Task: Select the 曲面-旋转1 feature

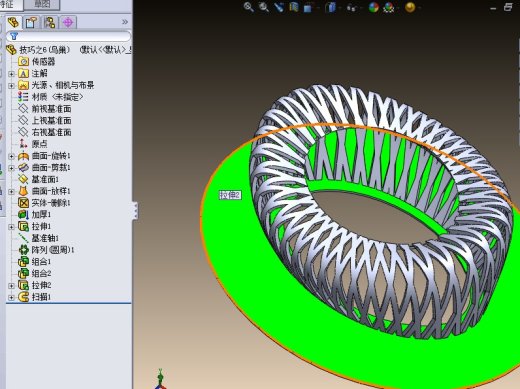Action: 51,156
